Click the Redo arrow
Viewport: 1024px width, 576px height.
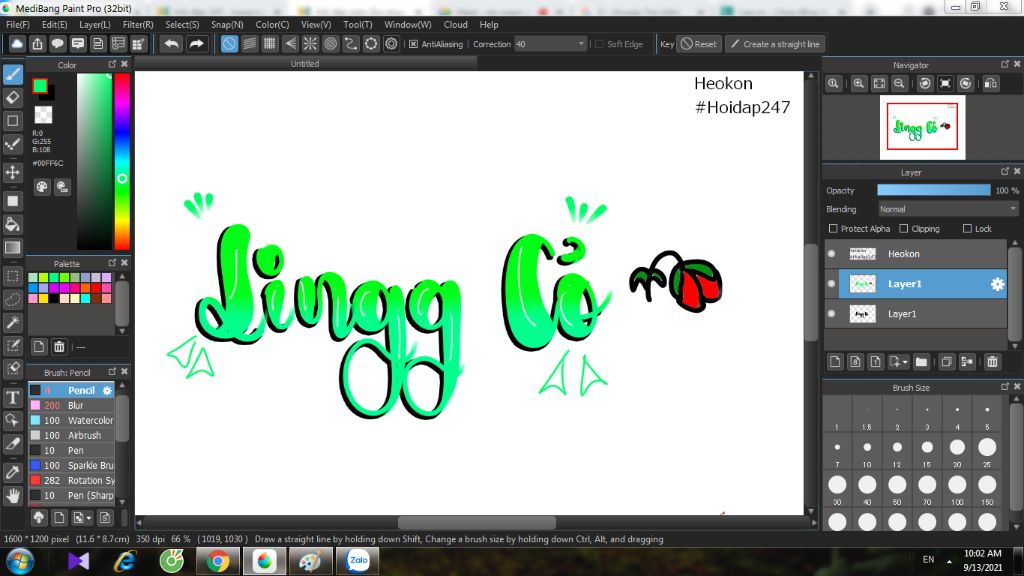[x=196, y=44]
